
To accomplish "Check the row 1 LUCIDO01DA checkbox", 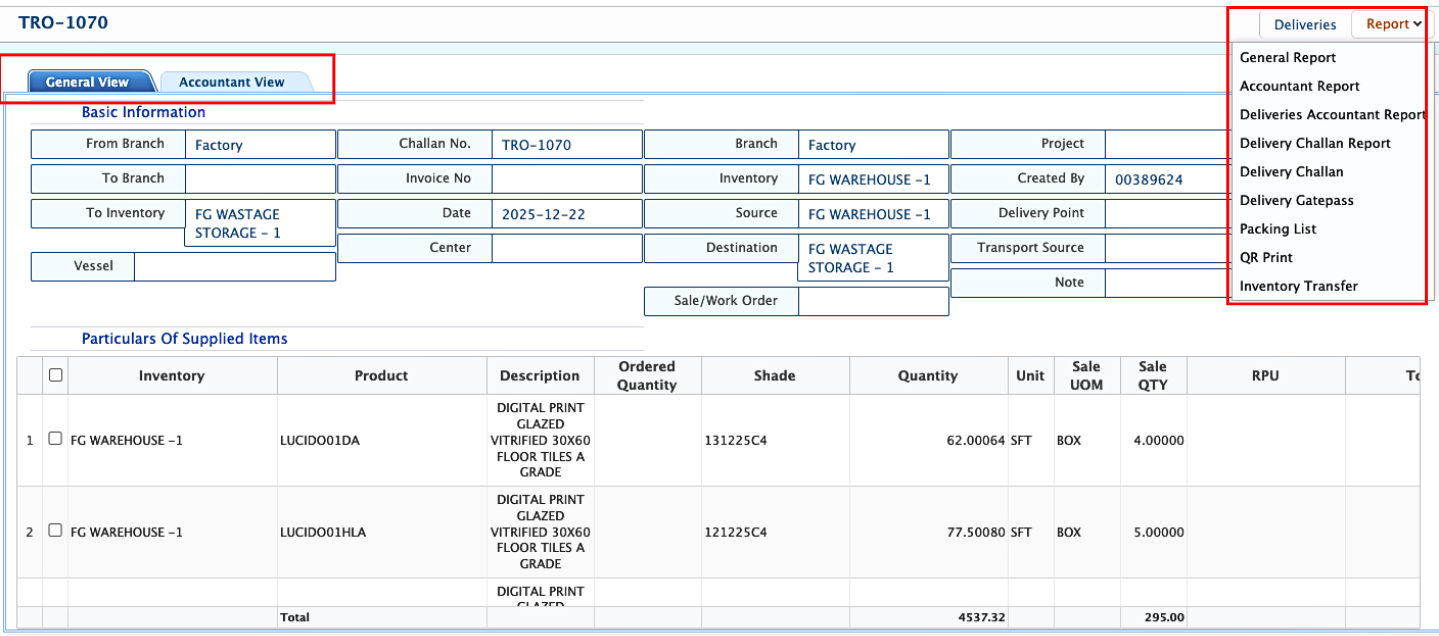I will tap(56, 439).
